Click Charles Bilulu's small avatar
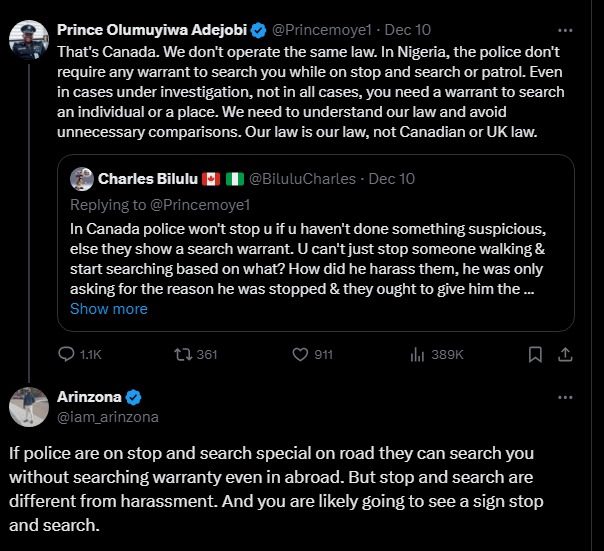The image size is (604, 551). [x=82, y=179]
